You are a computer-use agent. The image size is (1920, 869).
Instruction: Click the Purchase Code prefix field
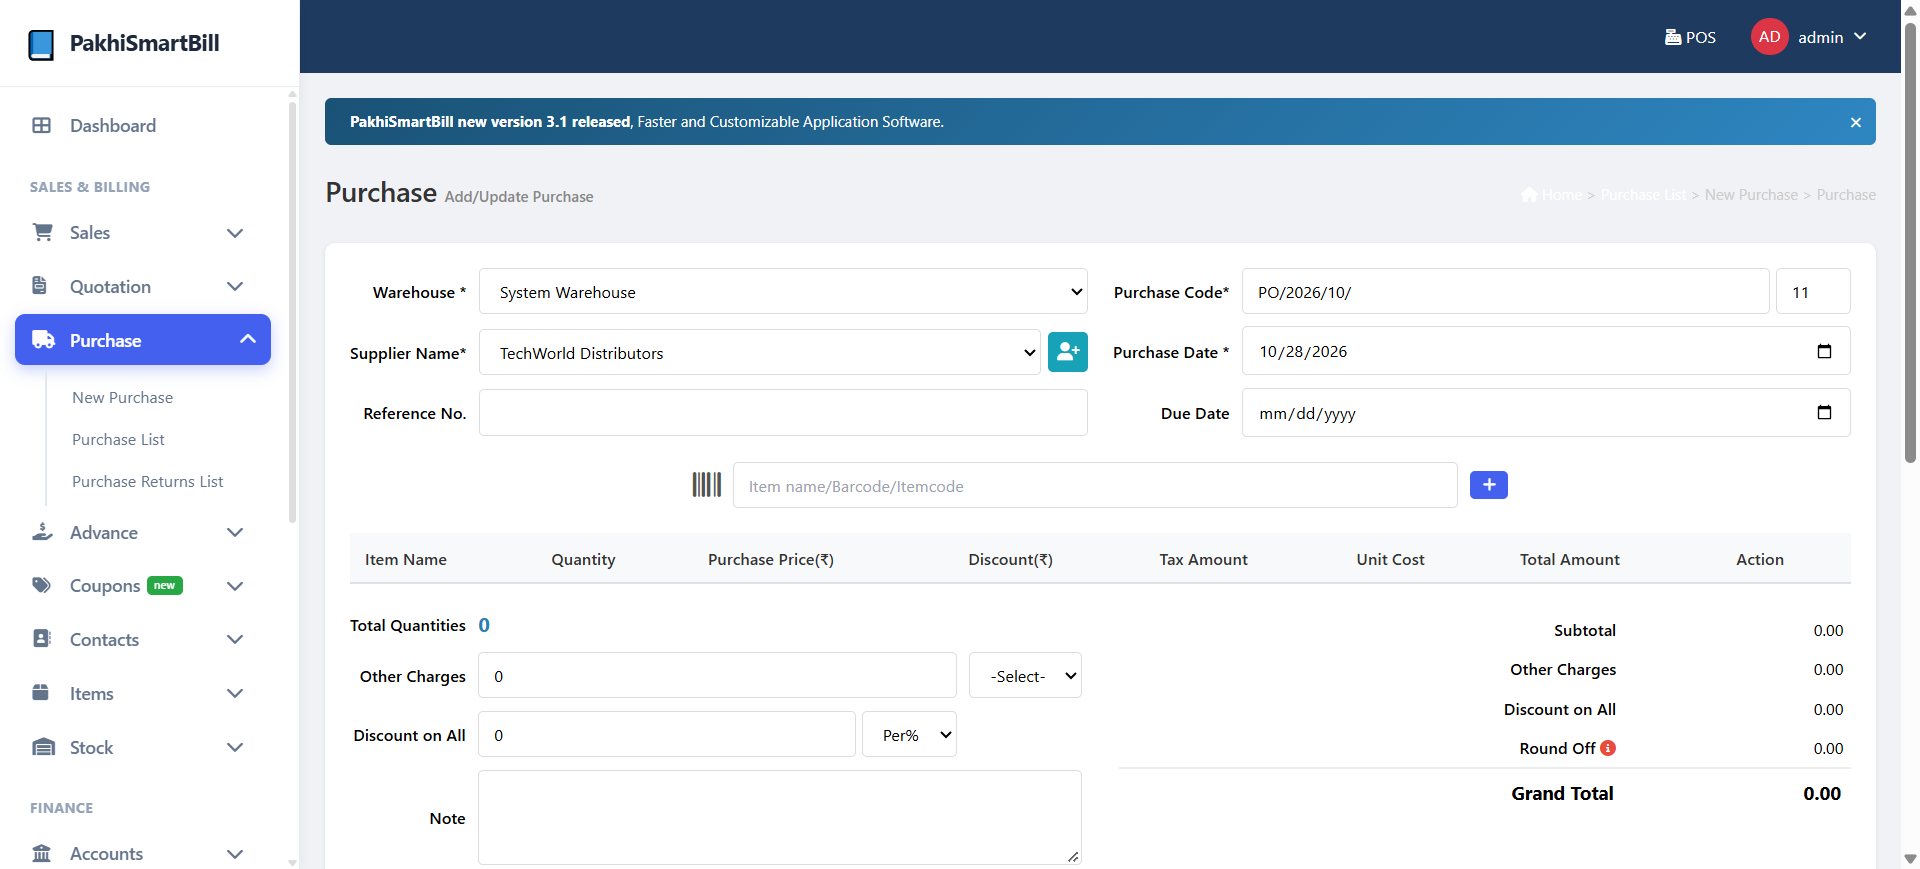[1506, 291]
